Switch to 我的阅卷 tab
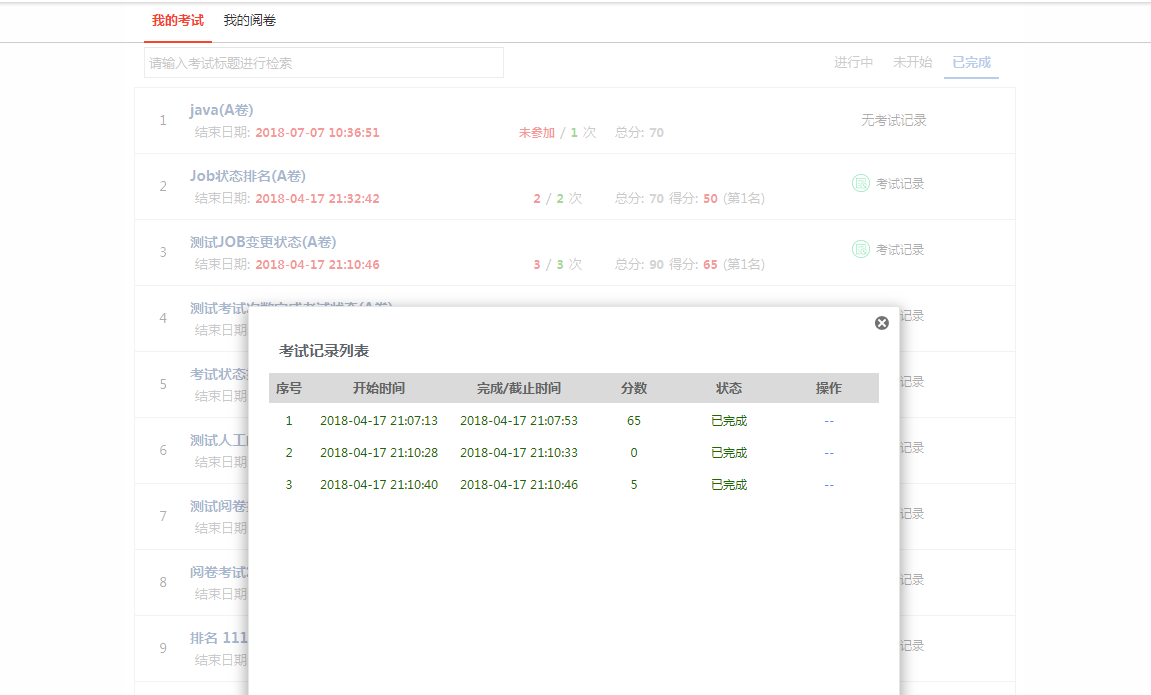Viewport: 1151px width, 695px height. click(250, 21)
